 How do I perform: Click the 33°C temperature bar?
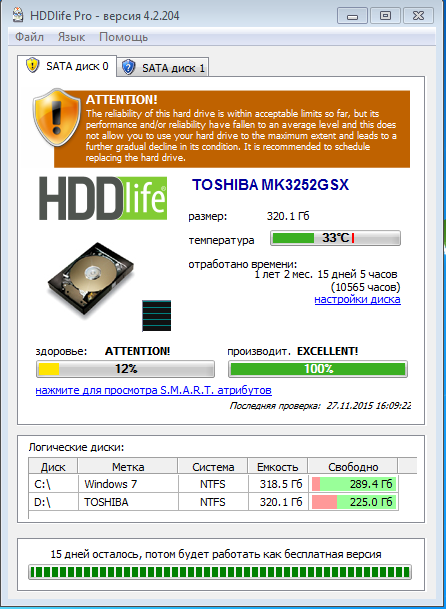[335, 238]
